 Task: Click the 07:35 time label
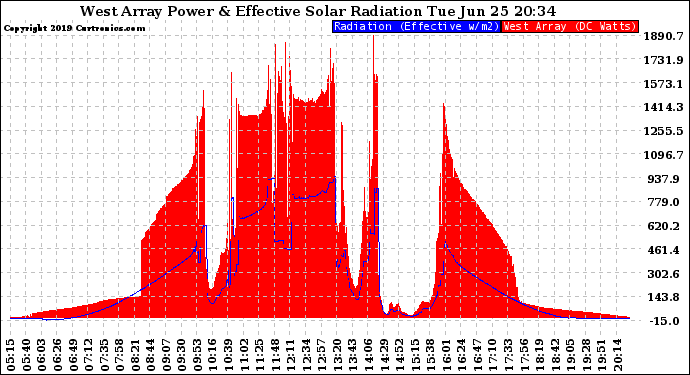pos(104,355)
